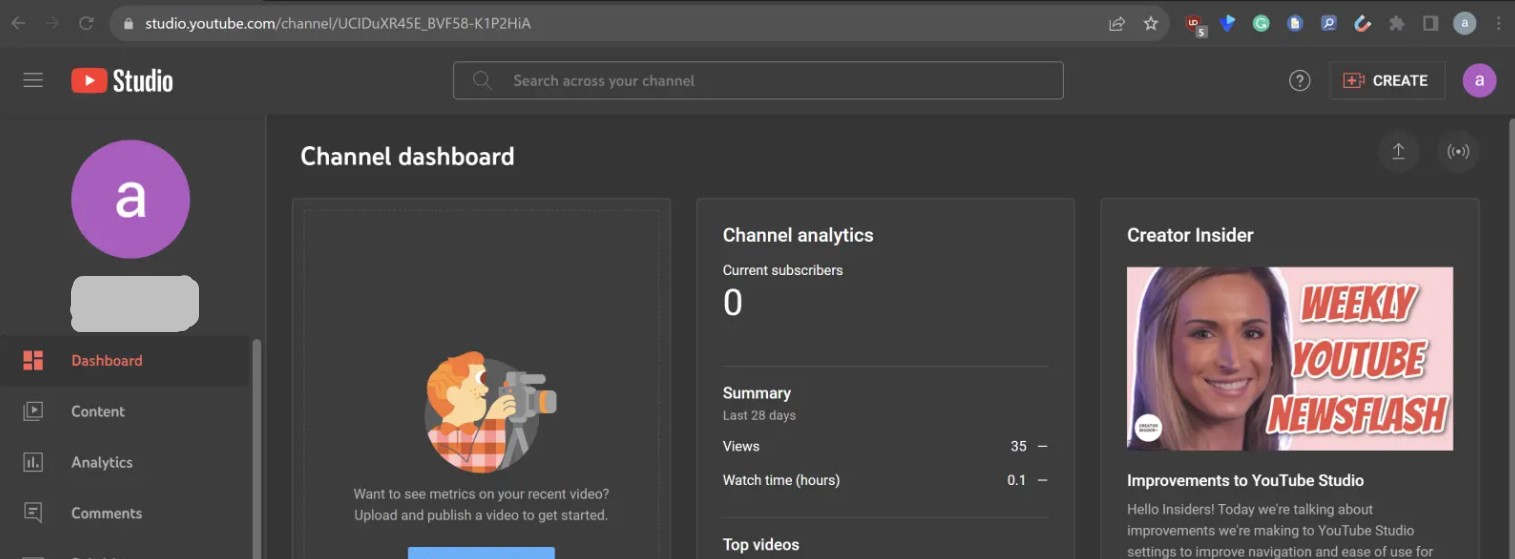Click the search magnifier icon
The height and width of the screenshot is (559, 1515).
click(482, 80)
